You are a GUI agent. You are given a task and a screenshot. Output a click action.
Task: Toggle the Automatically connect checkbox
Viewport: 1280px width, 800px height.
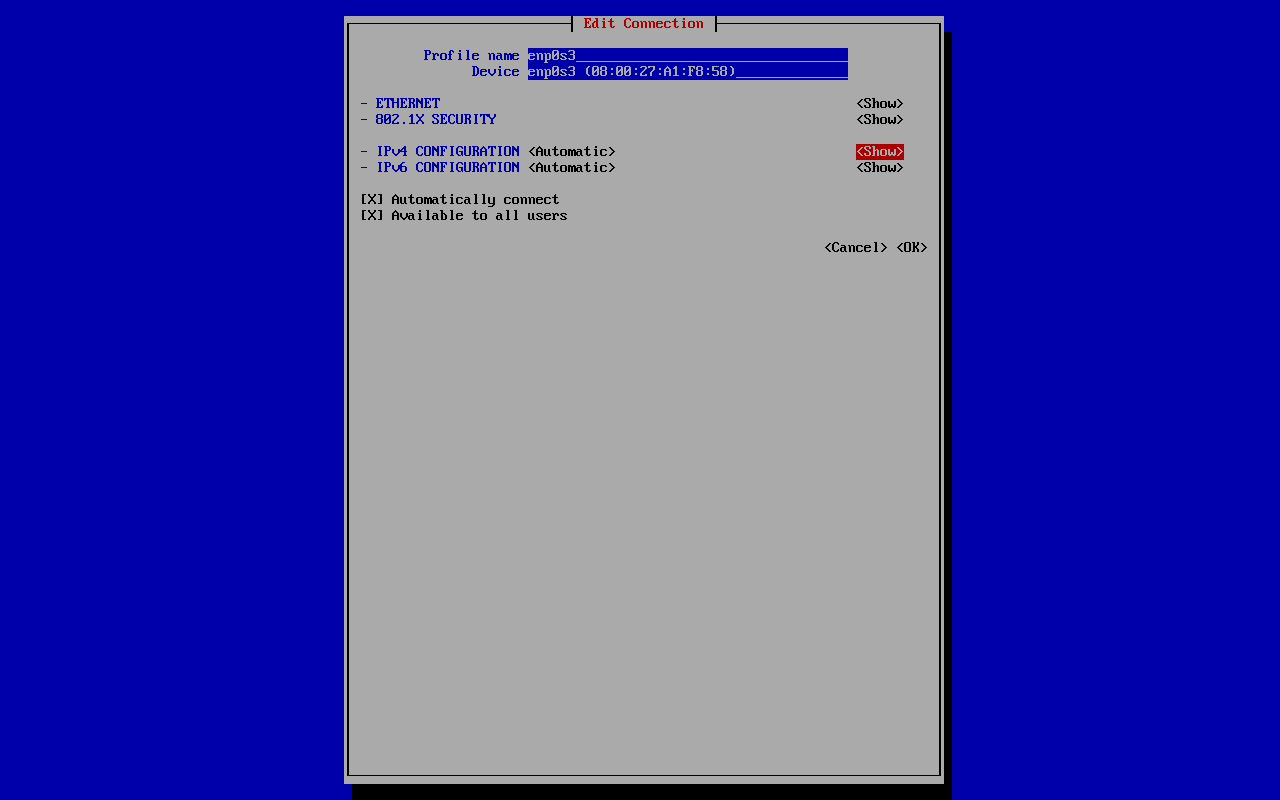371,200
